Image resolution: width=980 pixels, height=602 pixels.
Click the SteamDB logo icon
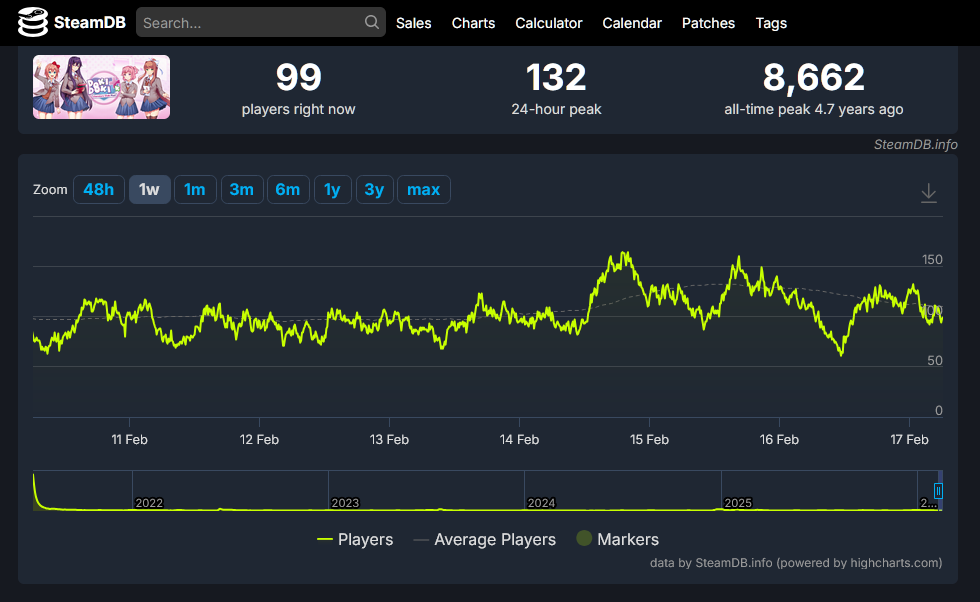32,23
